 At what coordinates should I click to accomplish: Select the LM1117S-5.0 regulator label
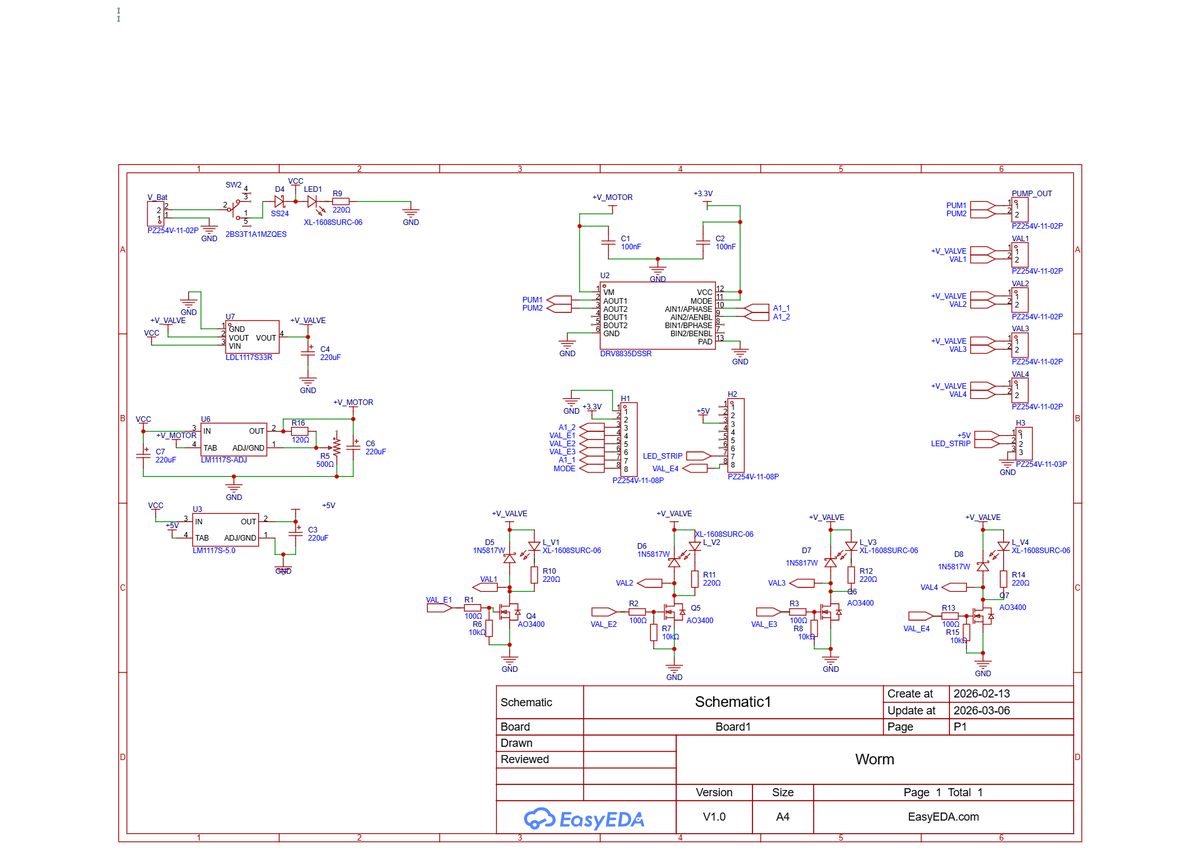tap(213, 549)
